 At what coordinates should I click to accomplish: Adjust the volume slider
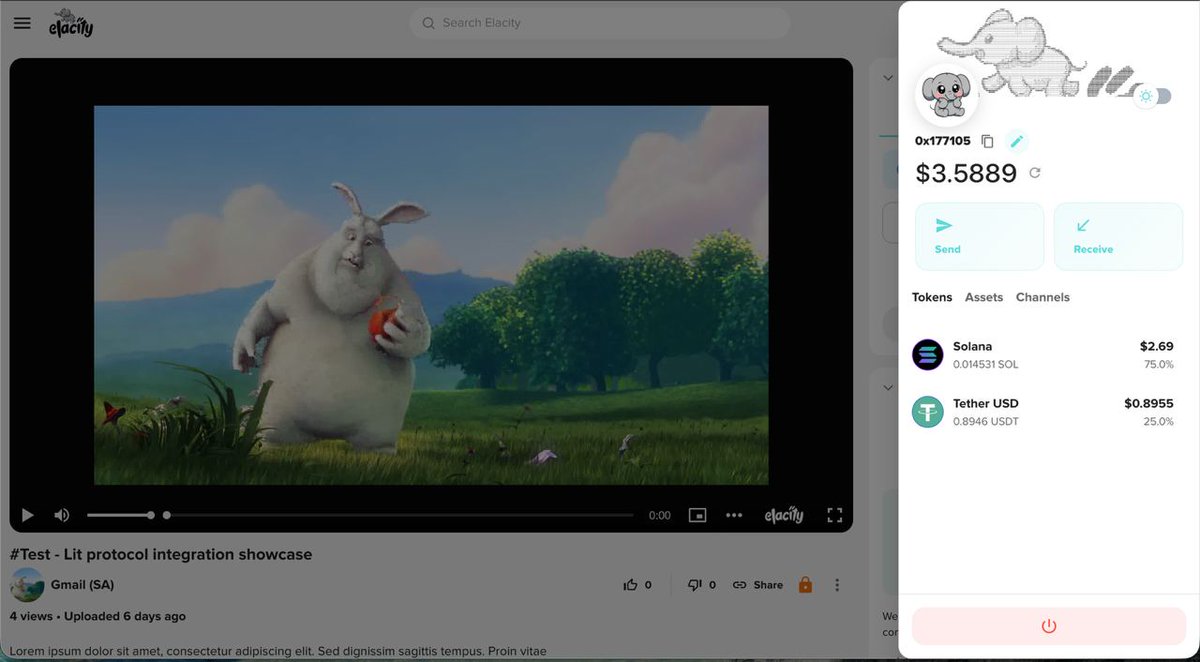(120, 515)
